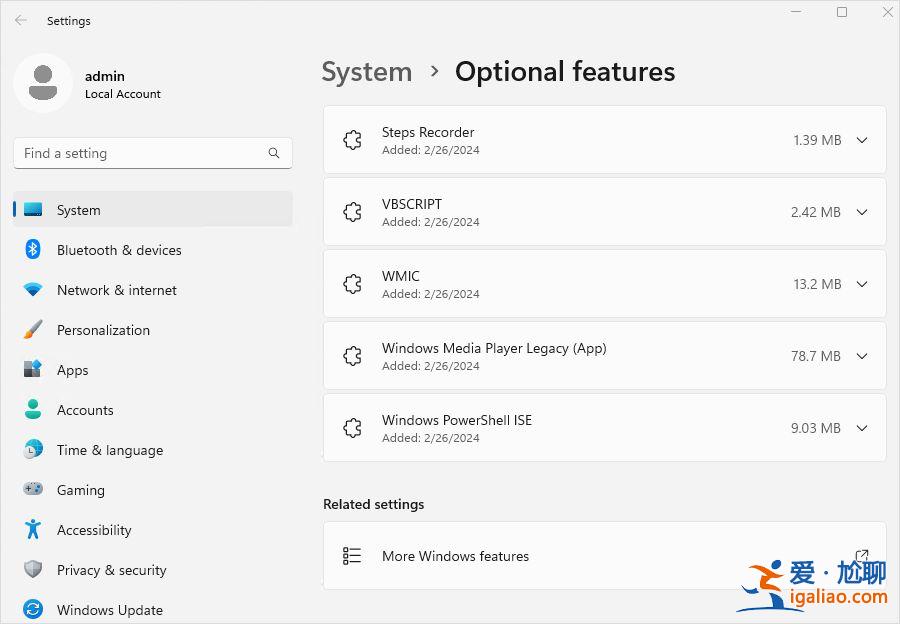Select Apps in the sidebar
Viewport: 900px width, 624px height.
72,370
